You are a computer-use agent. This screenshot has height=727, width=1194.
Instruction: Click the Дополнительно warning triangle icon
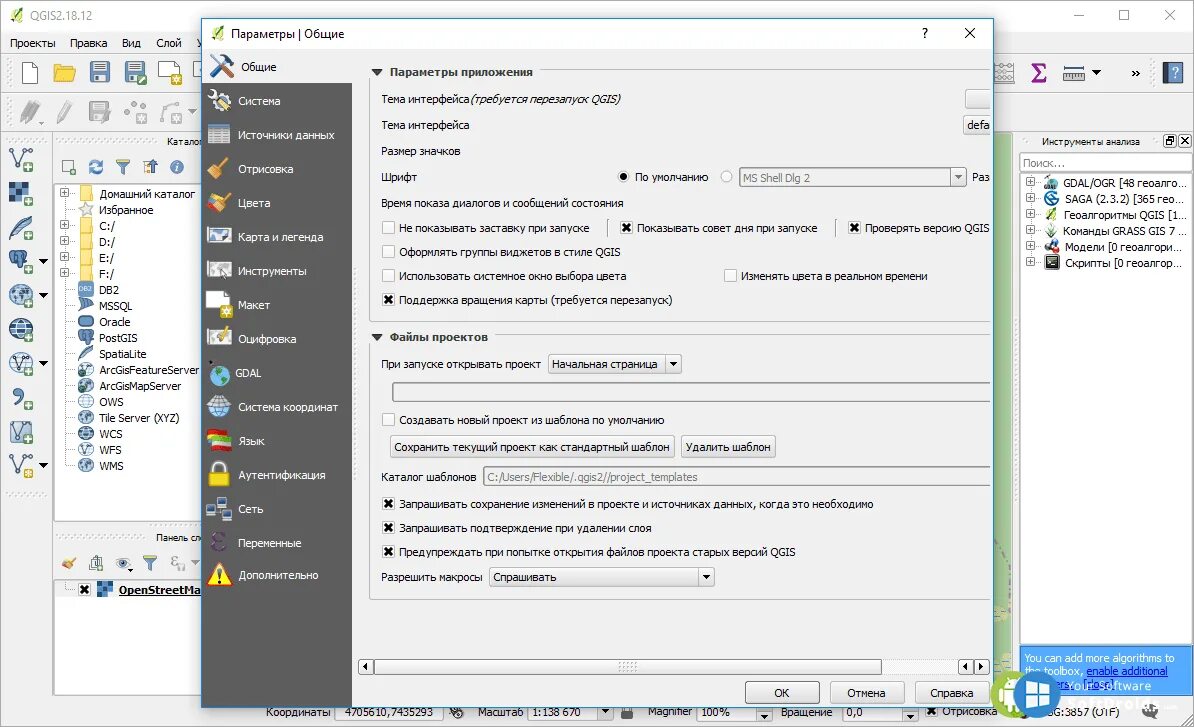point(219,575)
